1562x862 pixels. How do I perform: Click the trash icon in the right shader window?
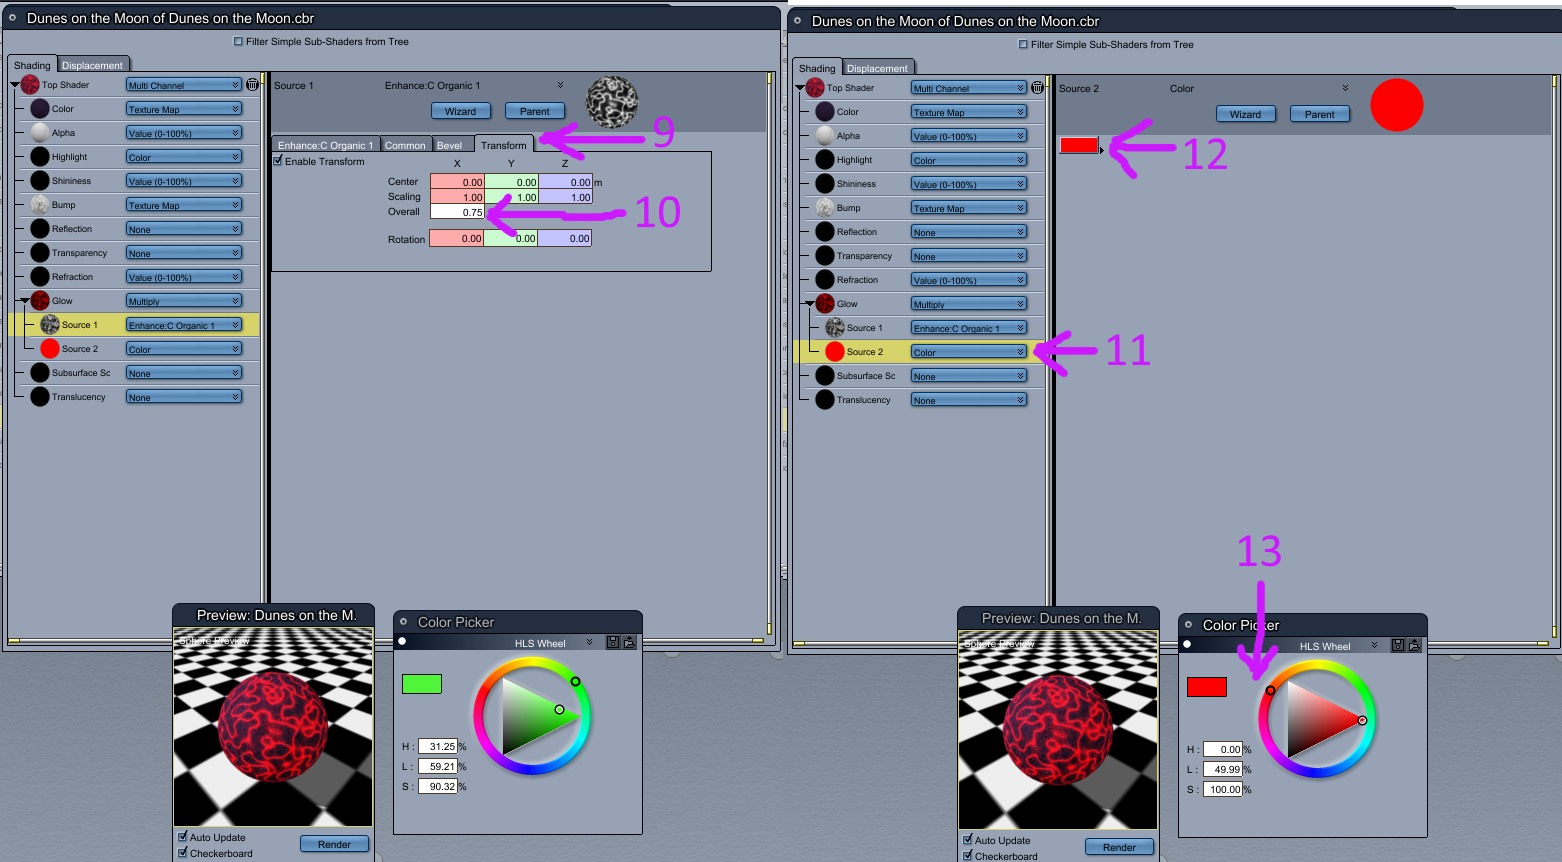tap(1037, 88)
